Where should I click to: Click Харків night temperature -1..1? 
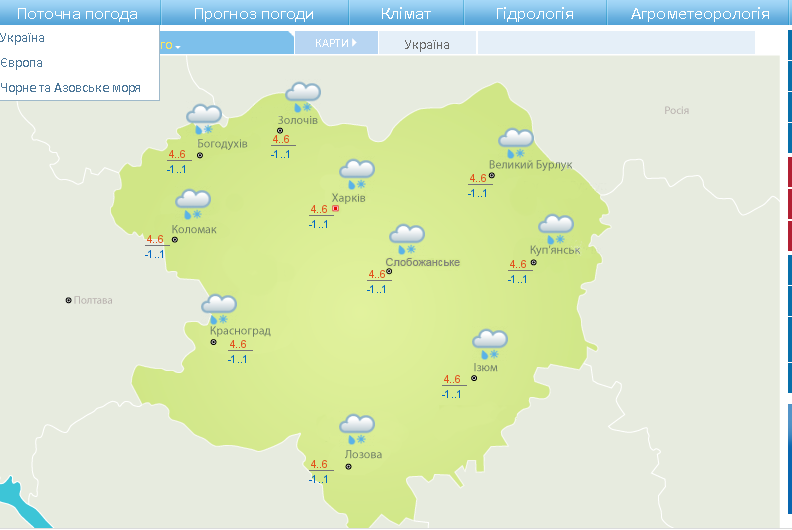(318, 224)
